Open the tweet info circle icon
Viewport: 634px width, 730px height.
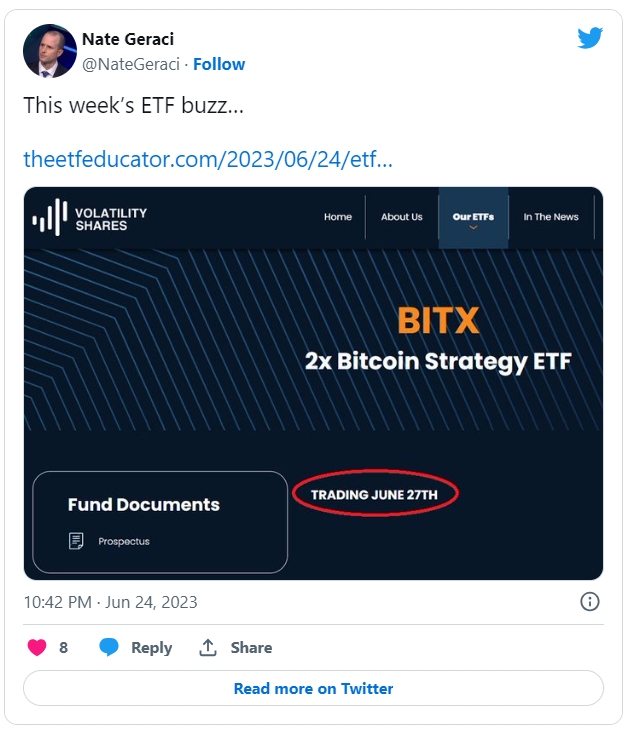click(x=590, y=601)
